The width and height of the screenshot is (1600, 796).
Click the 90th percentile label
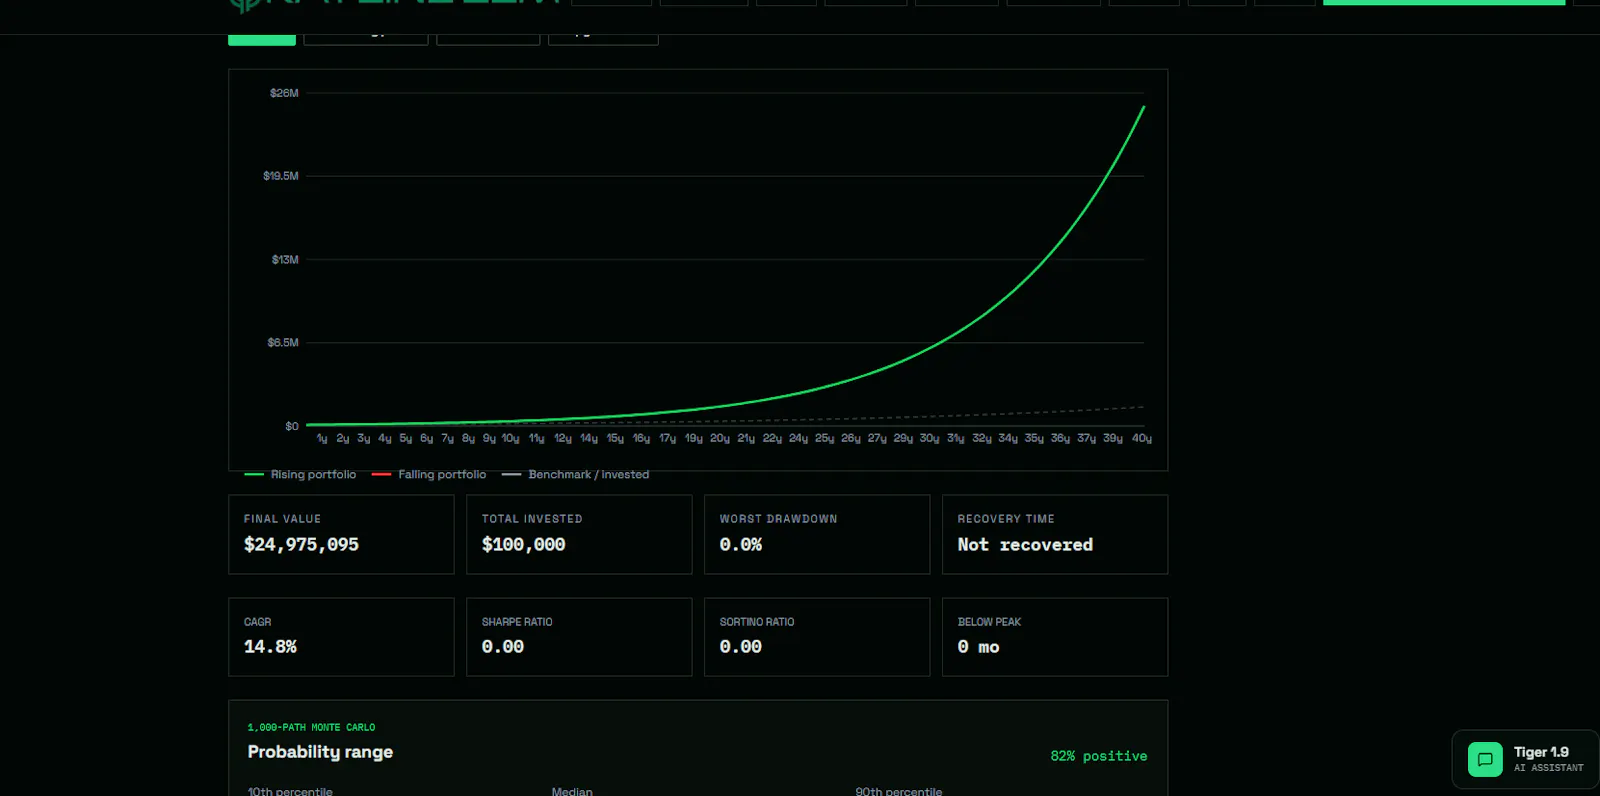(x=899, y=791)
